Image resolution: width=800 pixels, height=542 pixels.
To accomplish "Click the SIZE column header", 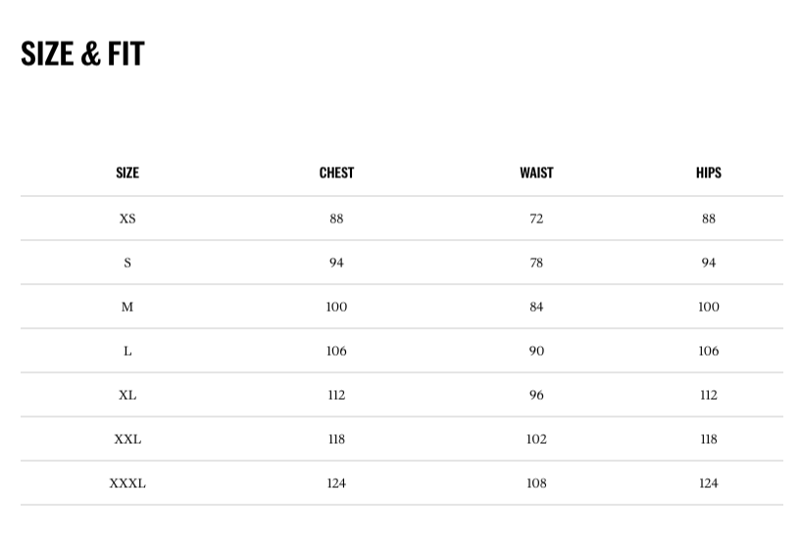I will 127,172.
